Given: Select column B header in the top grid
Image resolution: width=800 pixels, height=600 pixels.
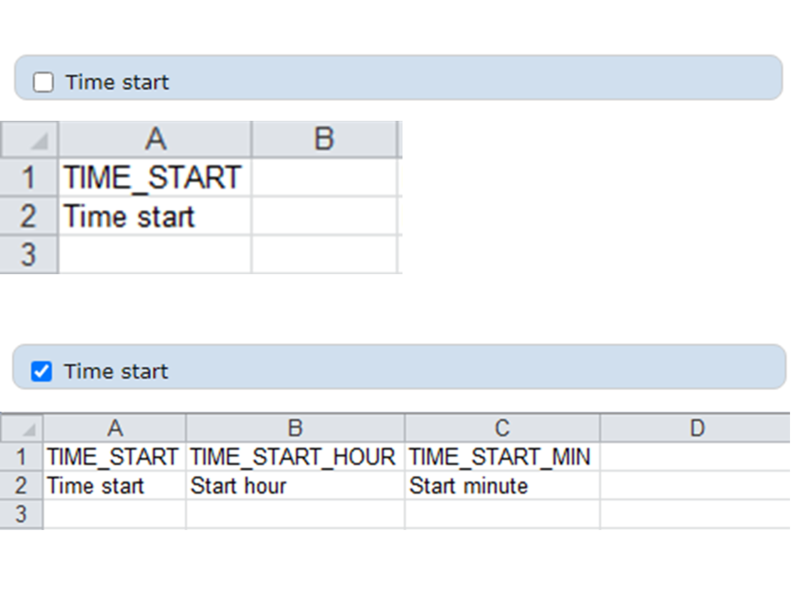Looking at the screenshot, I should [326, 139].
